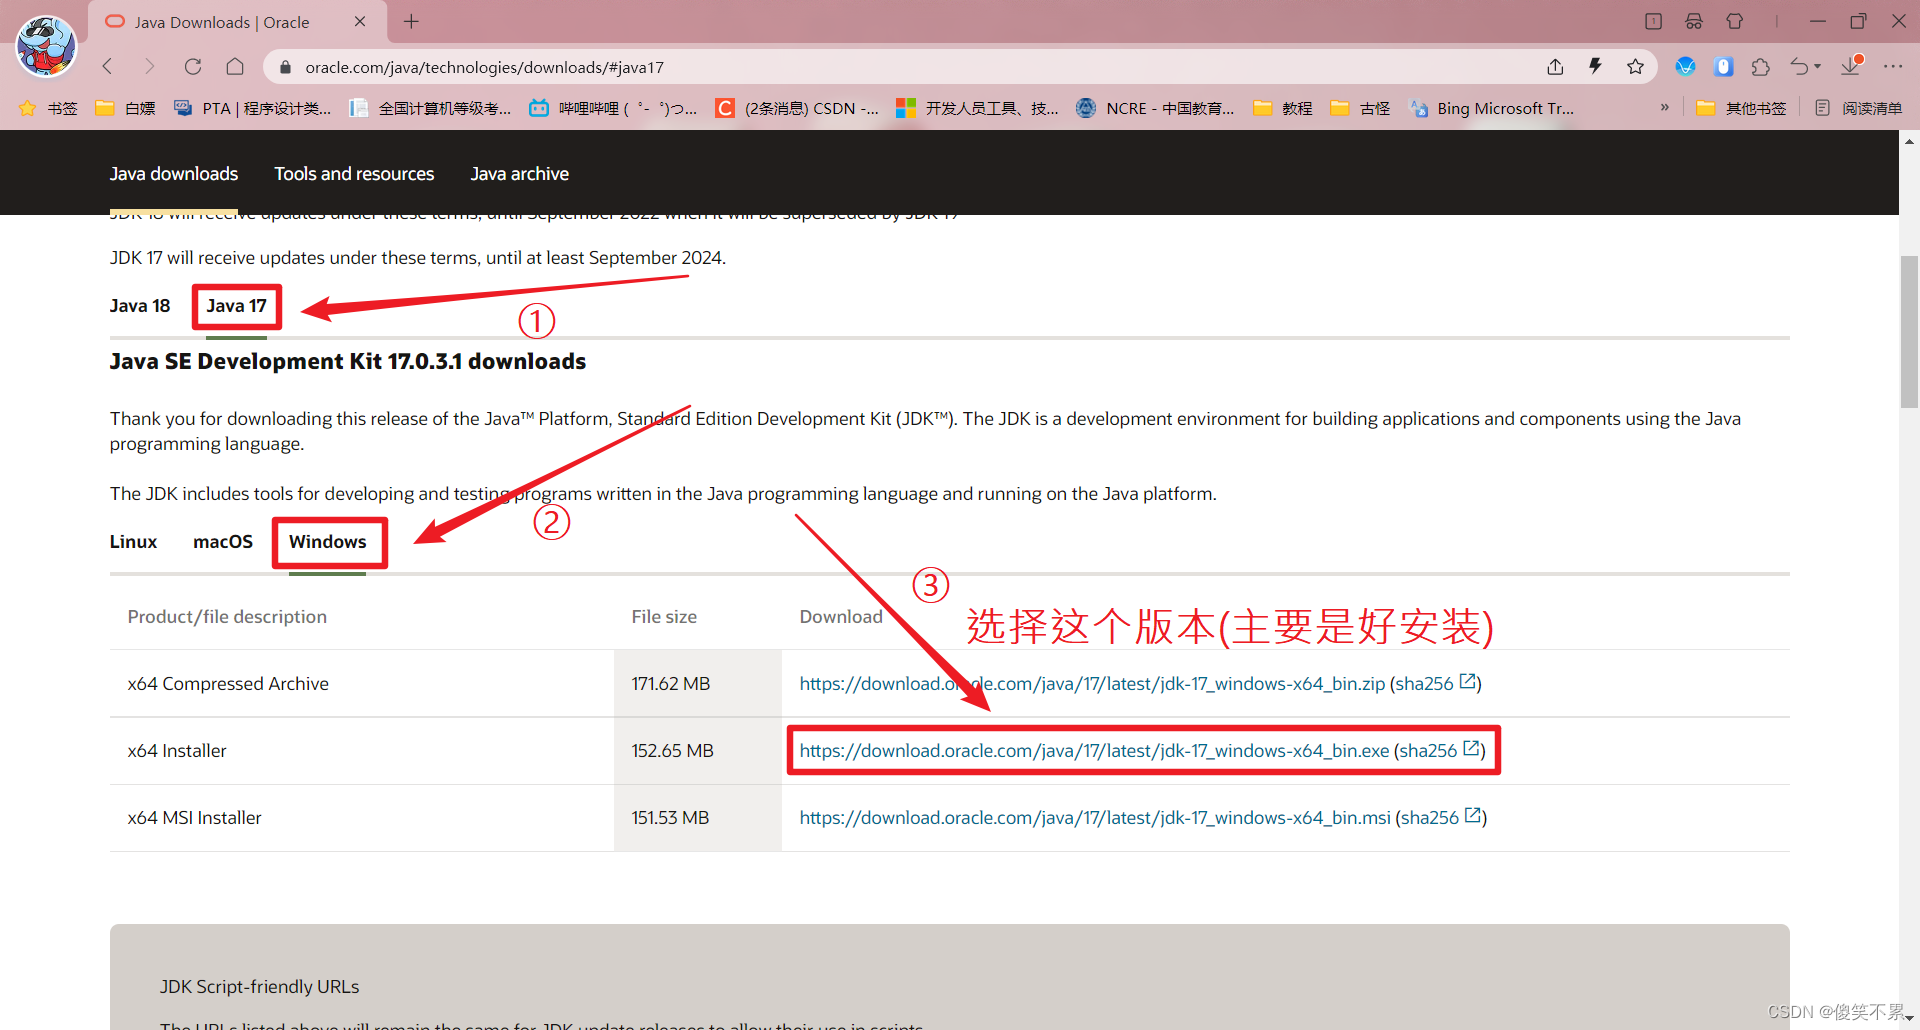1920x1030 pixels.
Task: Click the undo arrow toolbar icon
Action: coord(1799,67)
